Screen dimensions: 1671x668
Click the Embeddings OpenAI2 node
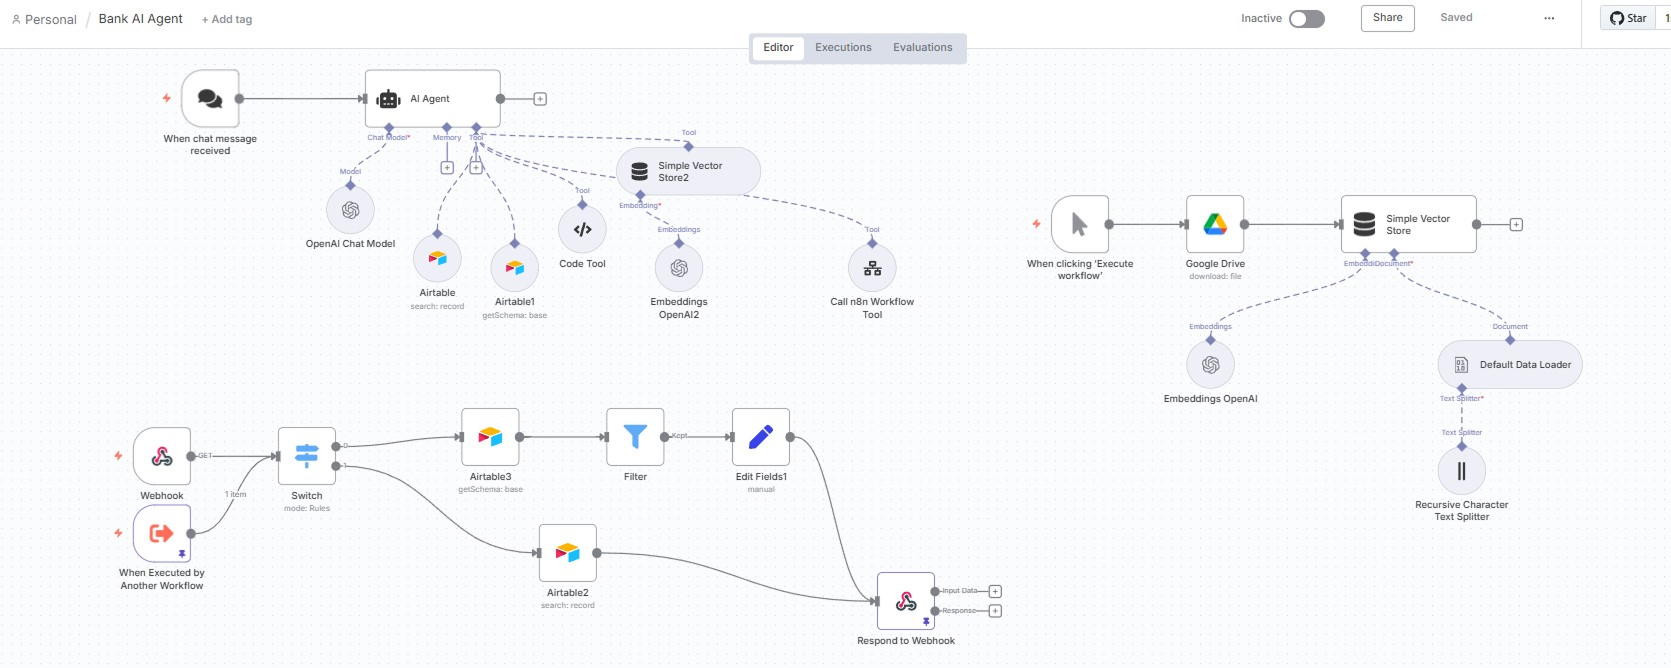point(679,268)
